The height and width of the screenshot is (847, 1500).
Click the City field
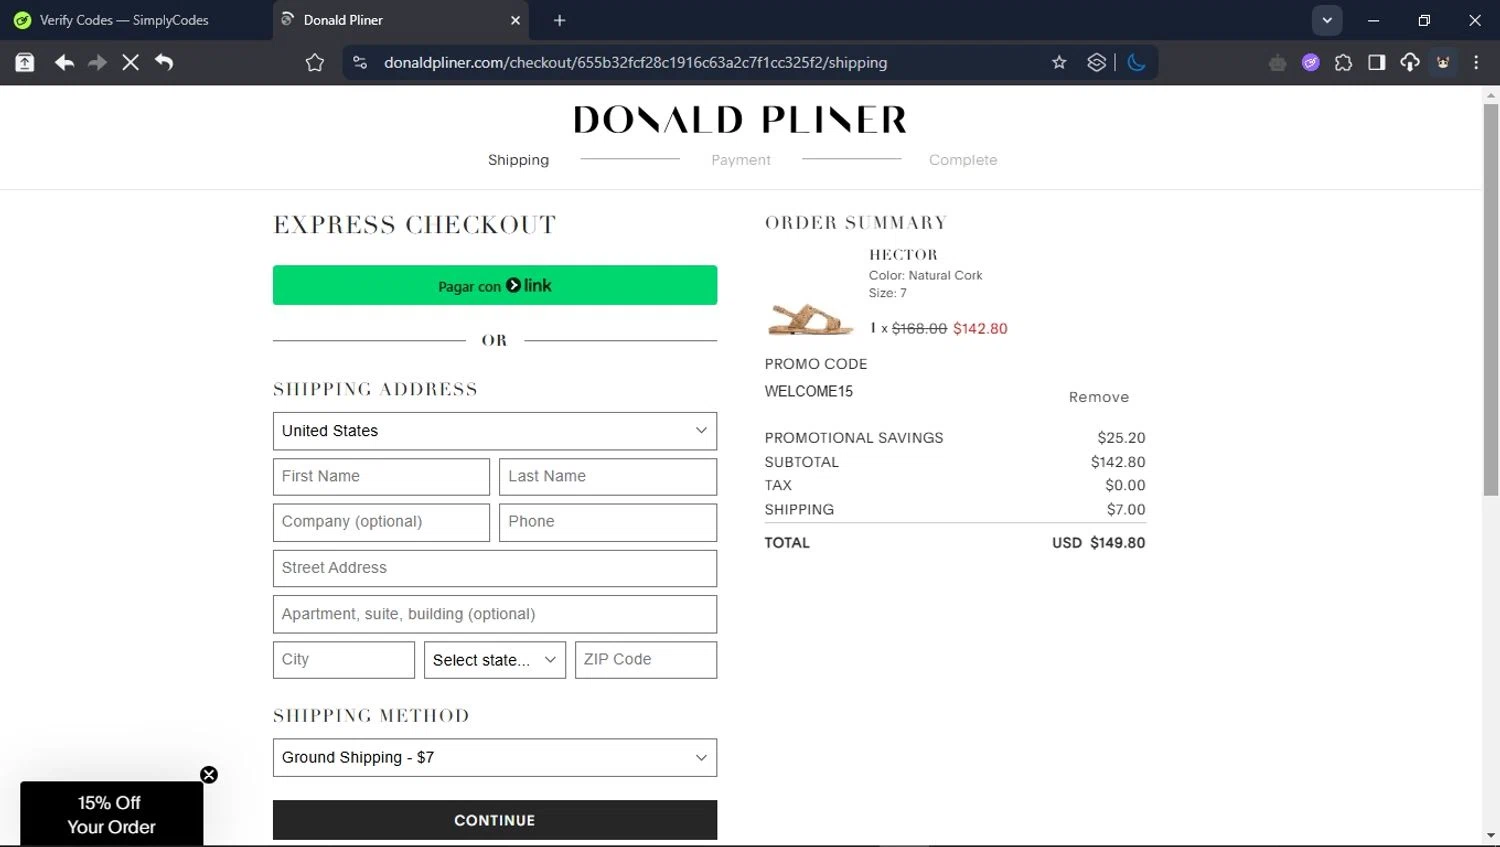click(344, 660)
